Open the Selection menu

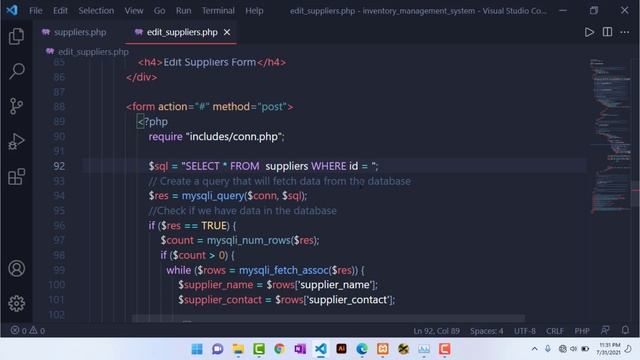96,11
